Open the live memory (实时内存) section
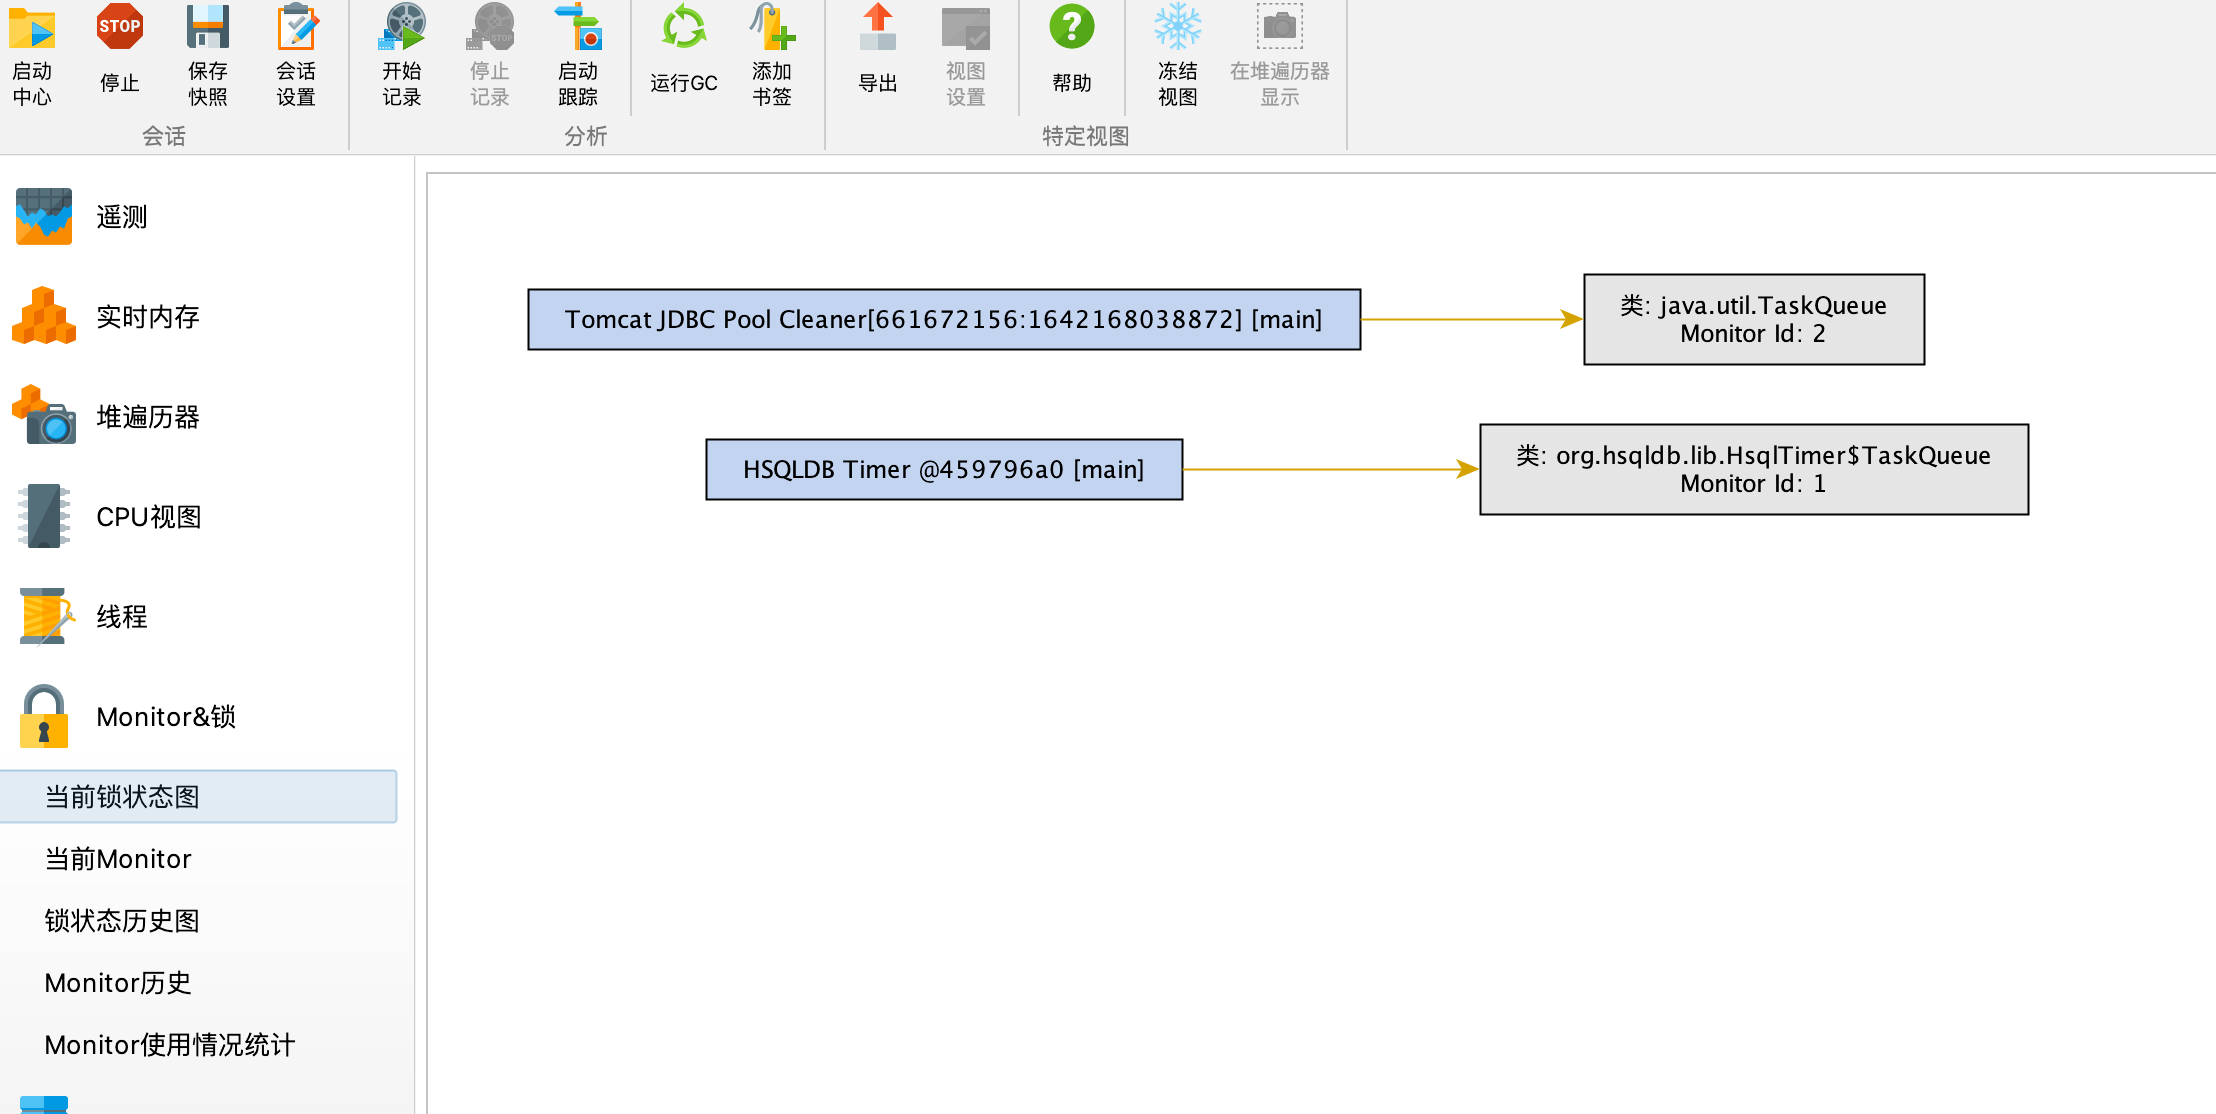This screenshot has height=1114, width=2216. pyautogui.click(x=147, y=317)
